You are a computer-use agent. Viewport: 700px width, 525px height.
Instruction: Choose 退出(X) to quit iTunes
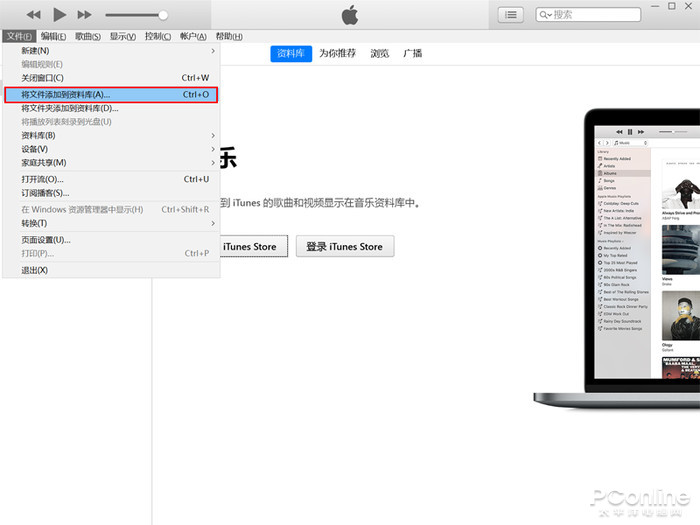coord(111,271)
